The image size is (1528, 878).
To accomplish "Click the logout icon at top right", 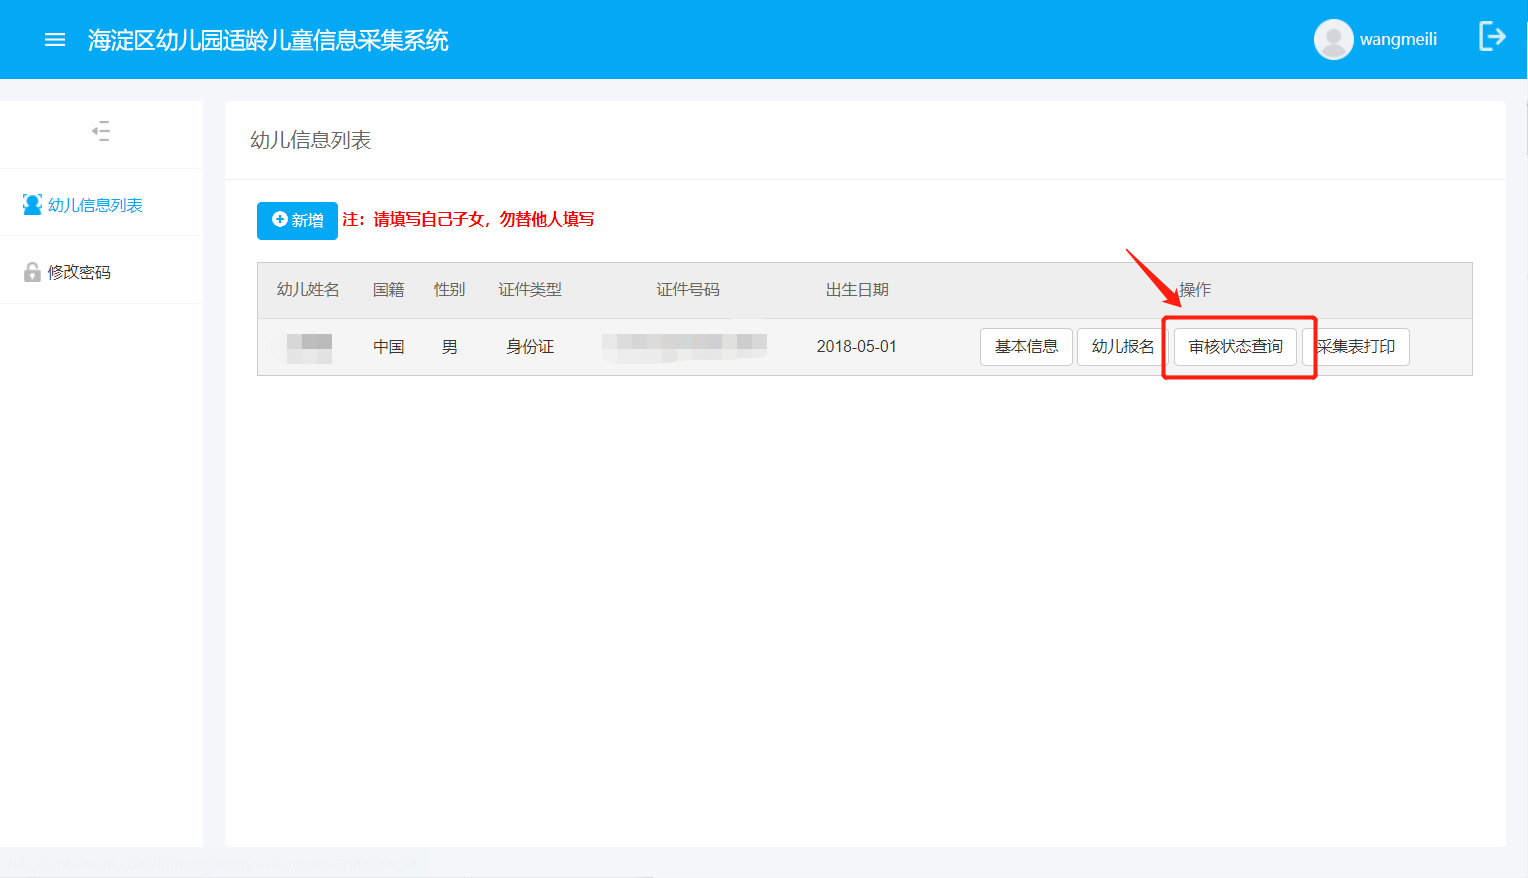I will click(x=1491, y=37).
